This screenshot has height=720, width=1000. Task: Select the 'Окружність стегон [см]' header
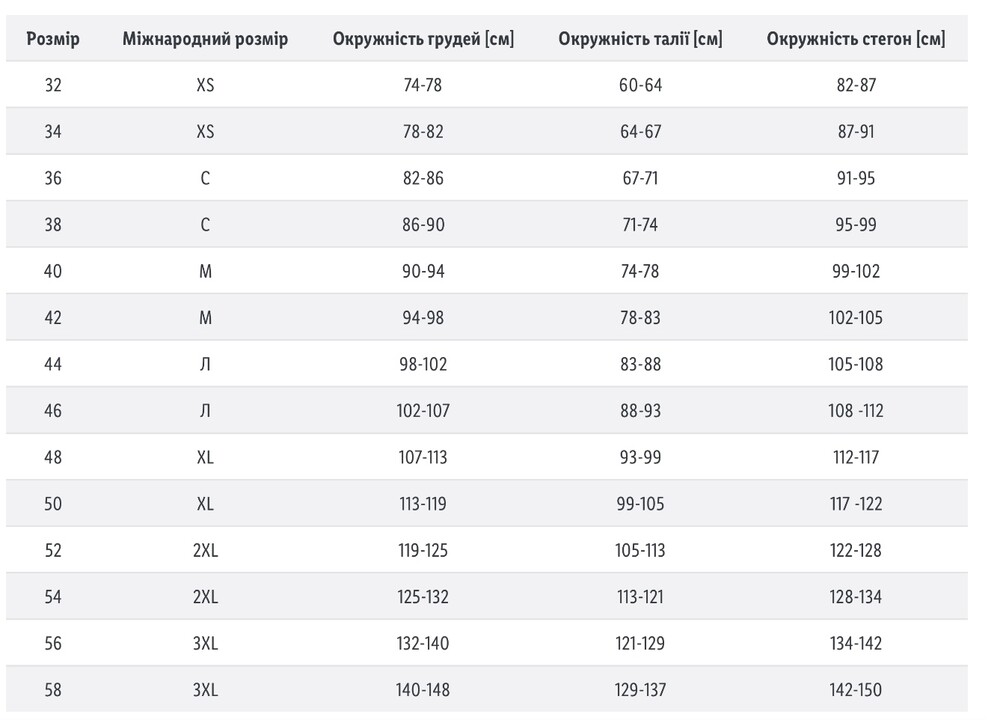856,39
